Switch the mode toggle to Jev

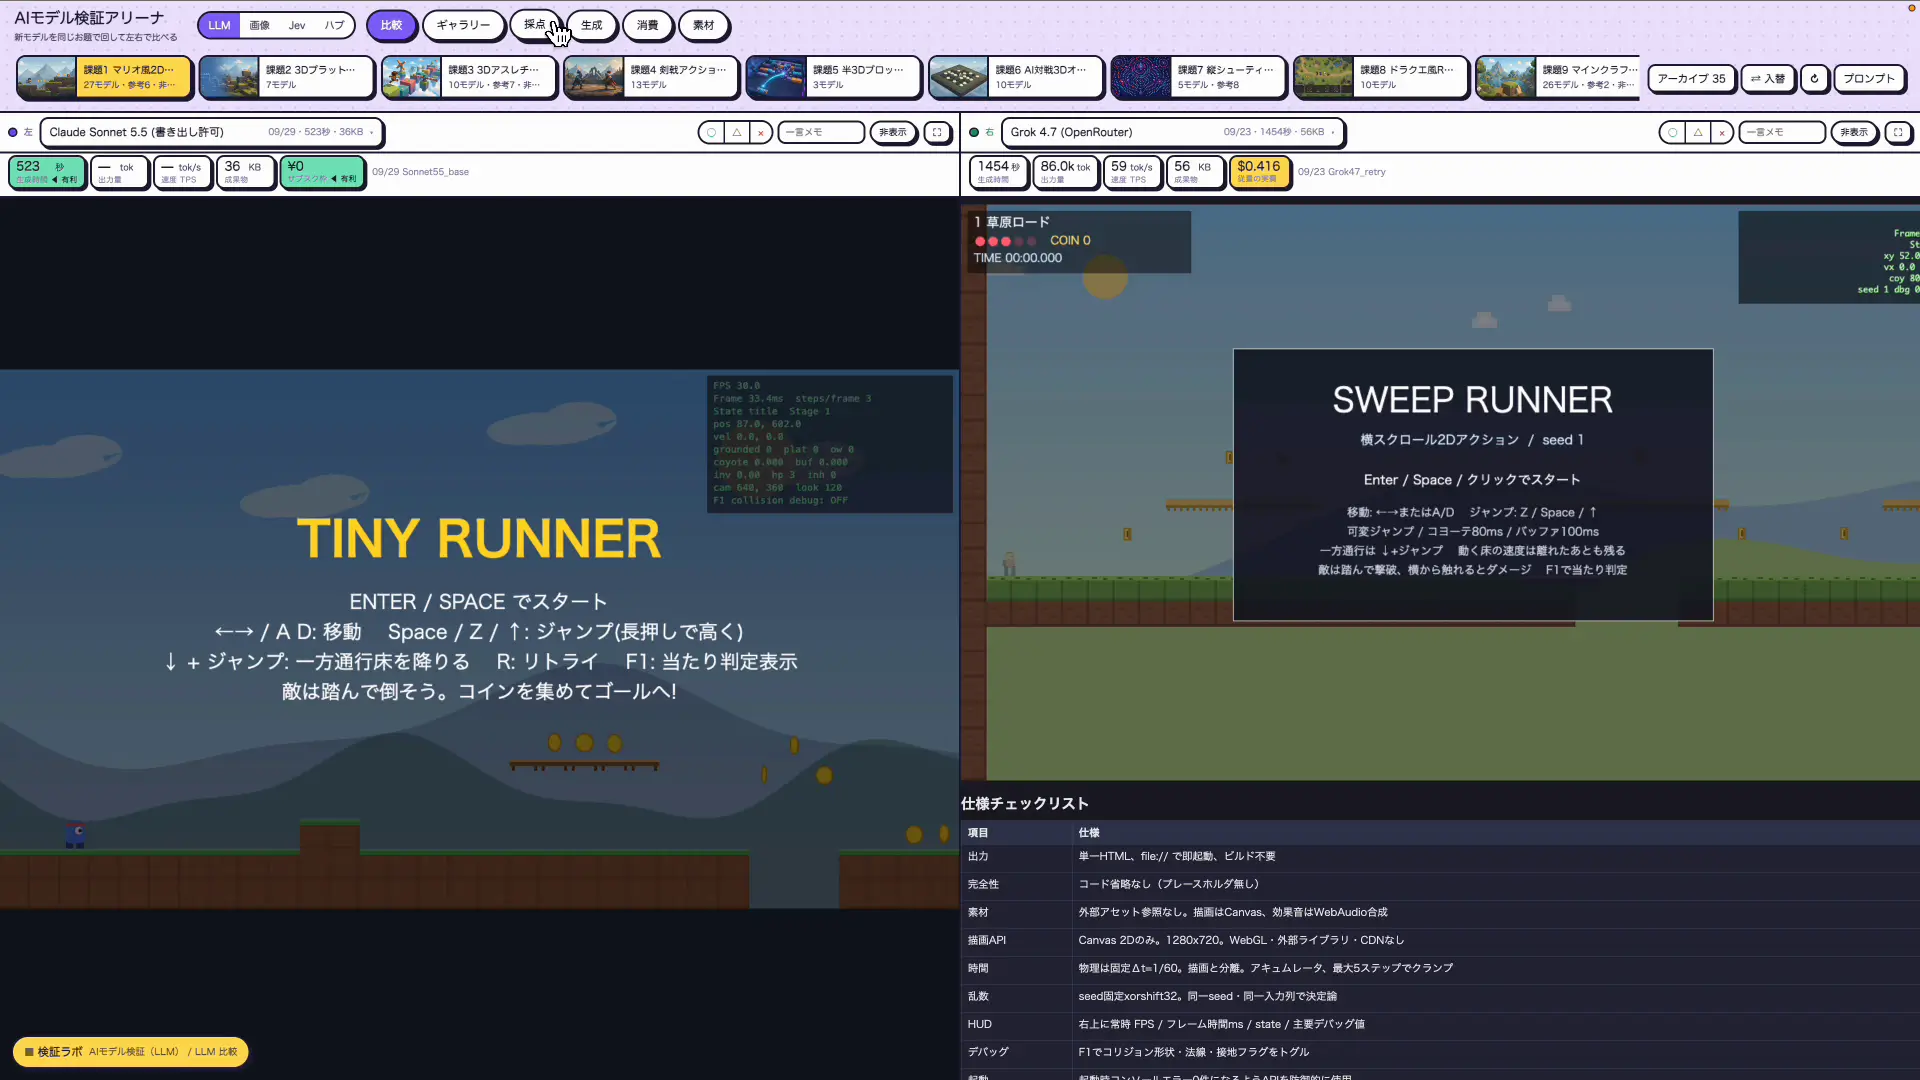click(297, 25)
